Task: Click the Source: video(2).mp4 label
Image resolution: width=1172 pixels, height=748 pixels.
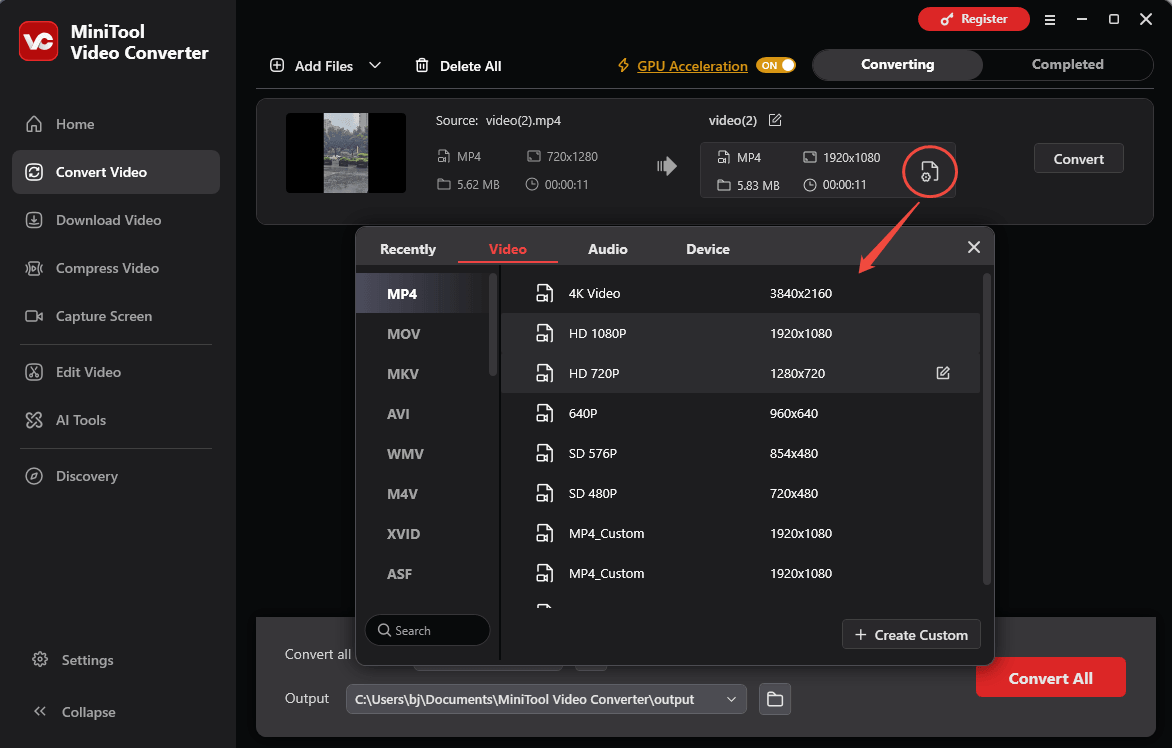Action: click(x=499, y=120)
